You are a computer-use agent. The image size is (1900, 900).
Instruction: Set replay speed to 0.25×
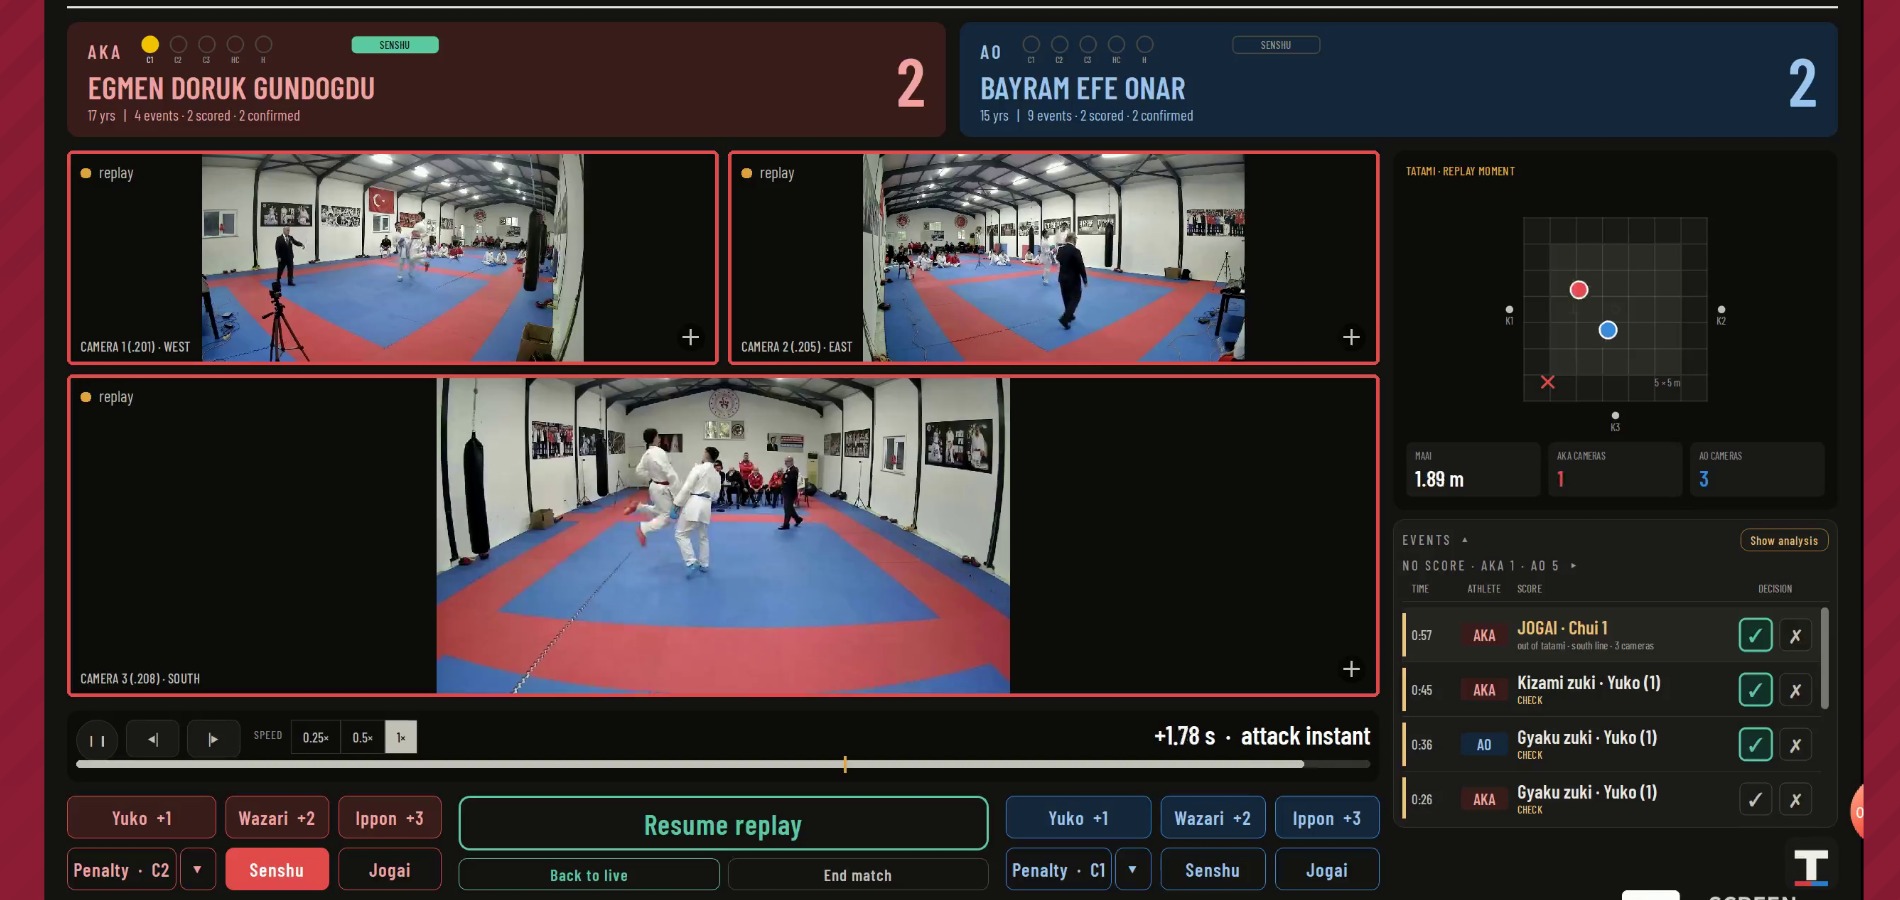(x=315, y=737)
